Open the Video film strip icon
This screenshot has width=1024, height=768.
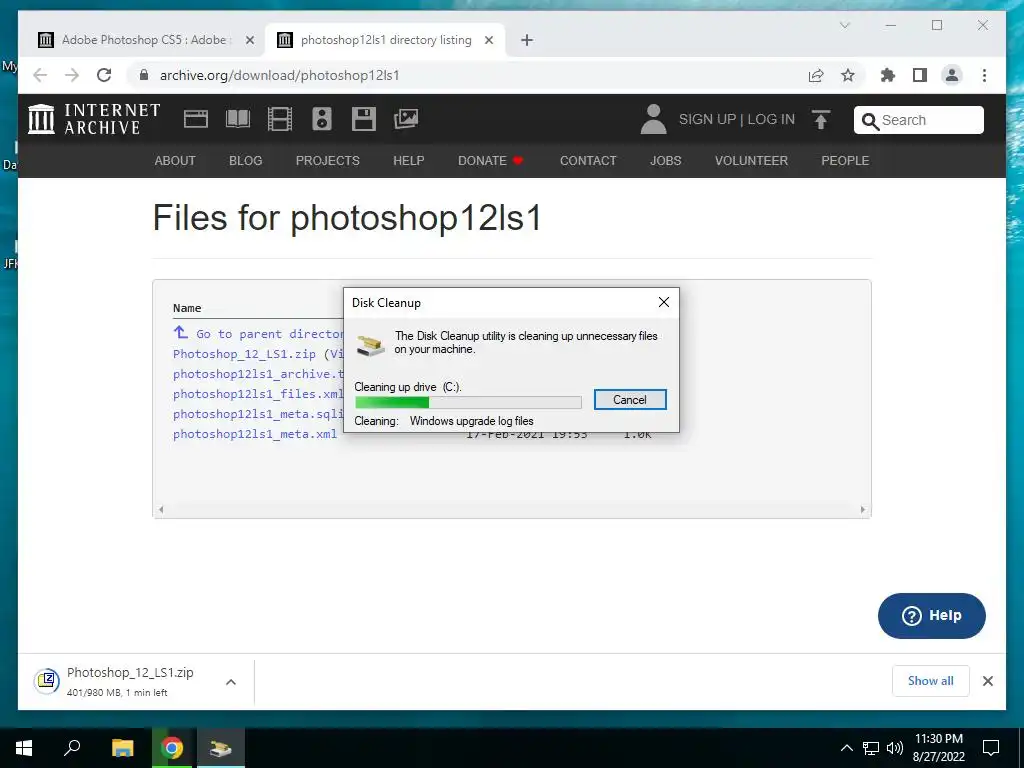(280, 119)
